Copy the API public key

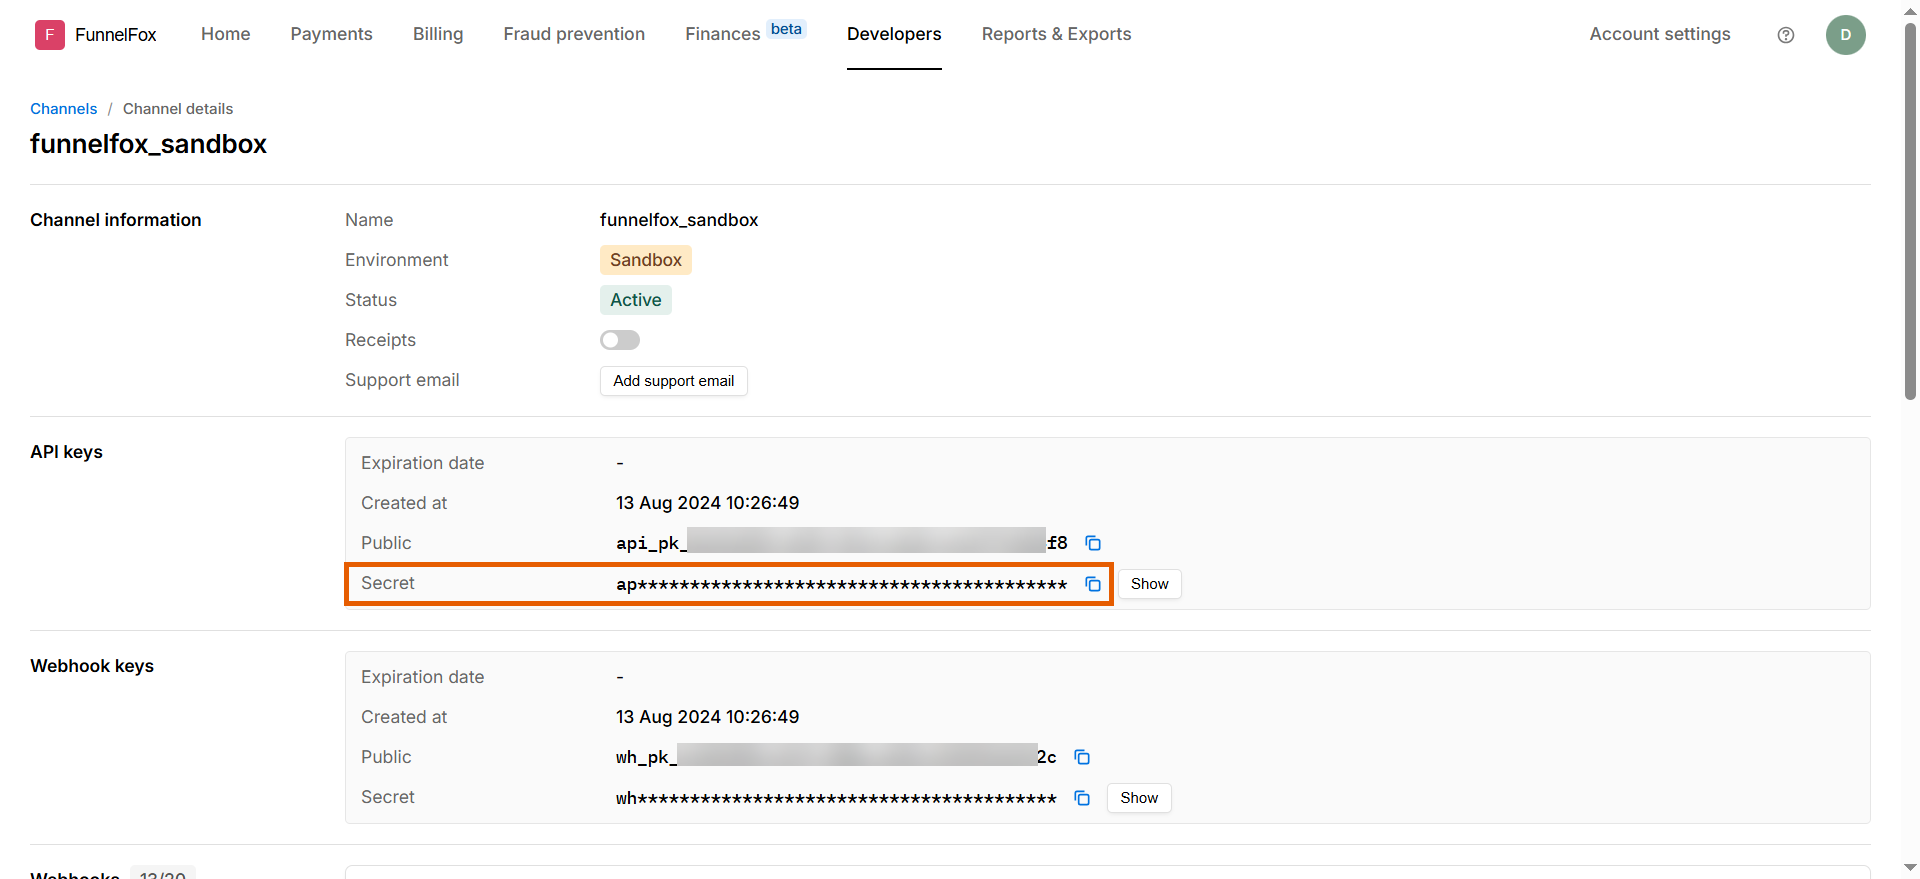coord(1093,543)
